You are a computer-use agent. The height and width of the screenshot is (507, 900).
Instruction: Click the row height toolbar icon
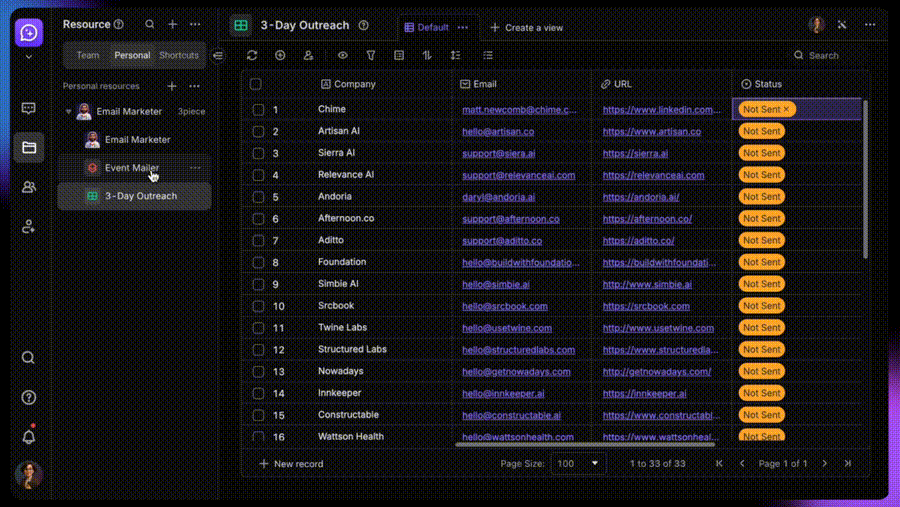[x=455, y=55]
